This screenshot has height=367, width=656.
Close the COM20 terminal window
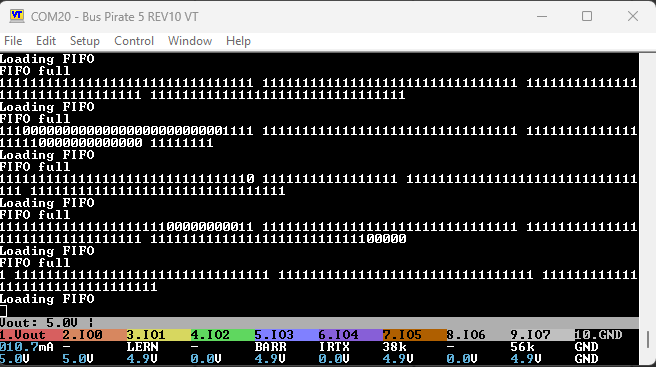(633, 16)
